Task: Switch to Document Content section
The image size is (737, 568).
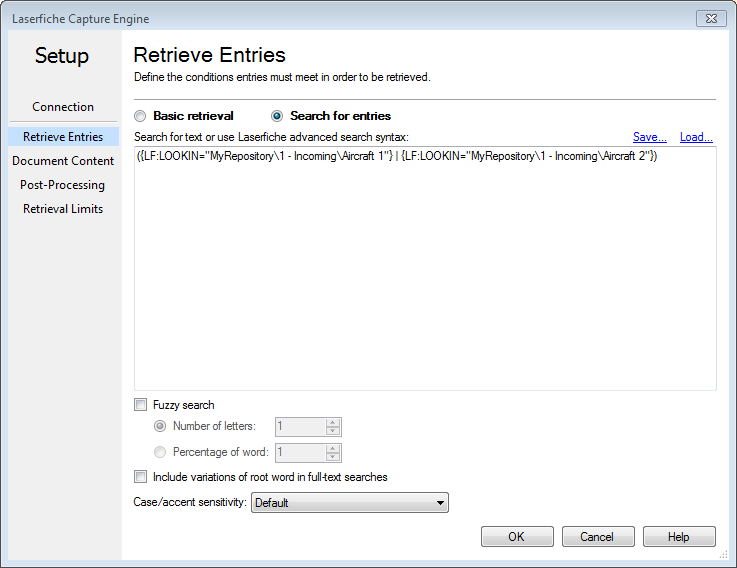Action: 63,161
